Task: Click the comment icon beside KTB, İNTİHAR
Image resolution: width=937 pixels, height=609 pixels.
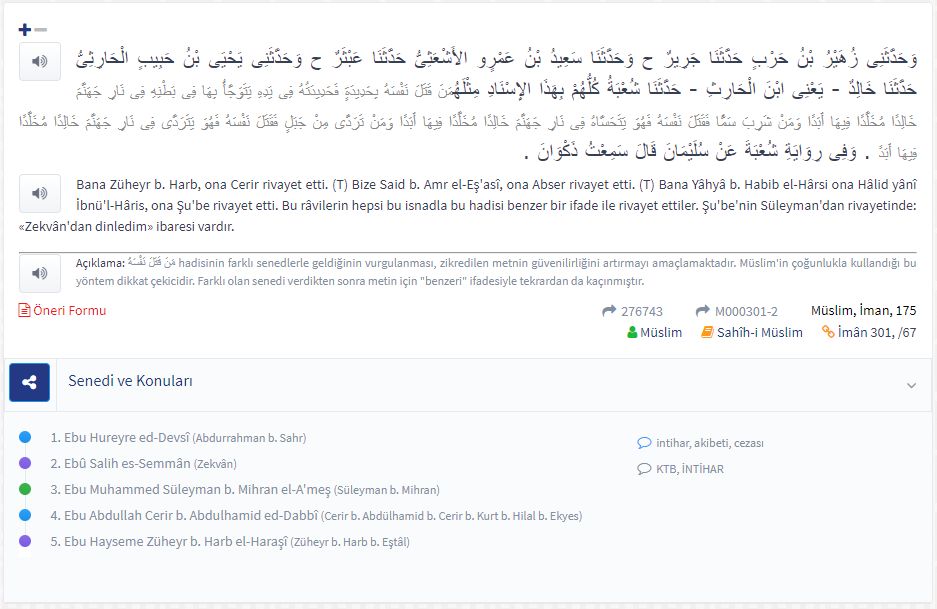Action: (644, 469)
